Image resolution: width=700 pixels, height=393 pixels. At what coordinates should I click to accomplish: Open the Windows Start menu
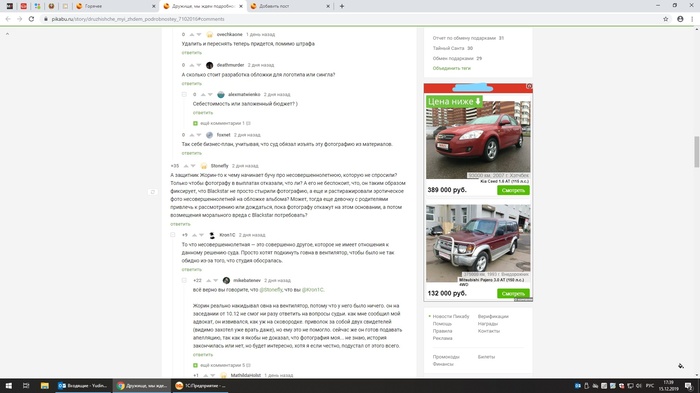[8, 386]
